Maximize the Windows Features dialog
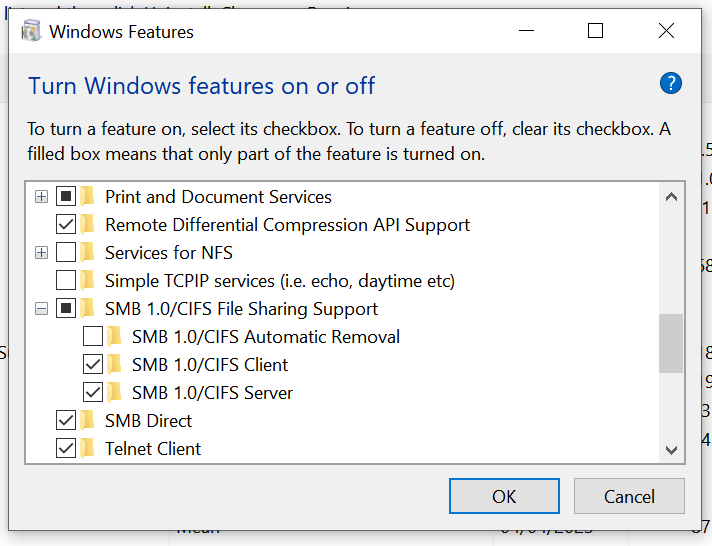Image resolution: width=712 pixels, height=546 pixels. coord(595,31)
